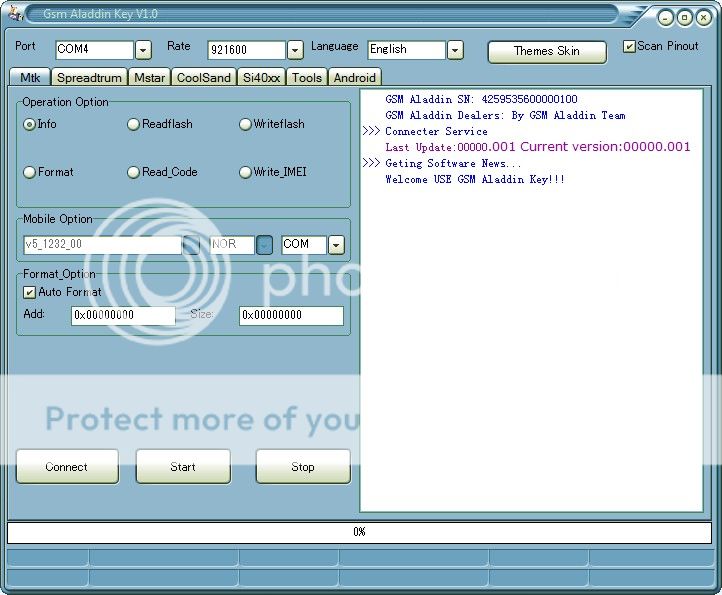Open the NOR flash type dropdown
This screenshot has height=595, width=722.
point(264,245)
